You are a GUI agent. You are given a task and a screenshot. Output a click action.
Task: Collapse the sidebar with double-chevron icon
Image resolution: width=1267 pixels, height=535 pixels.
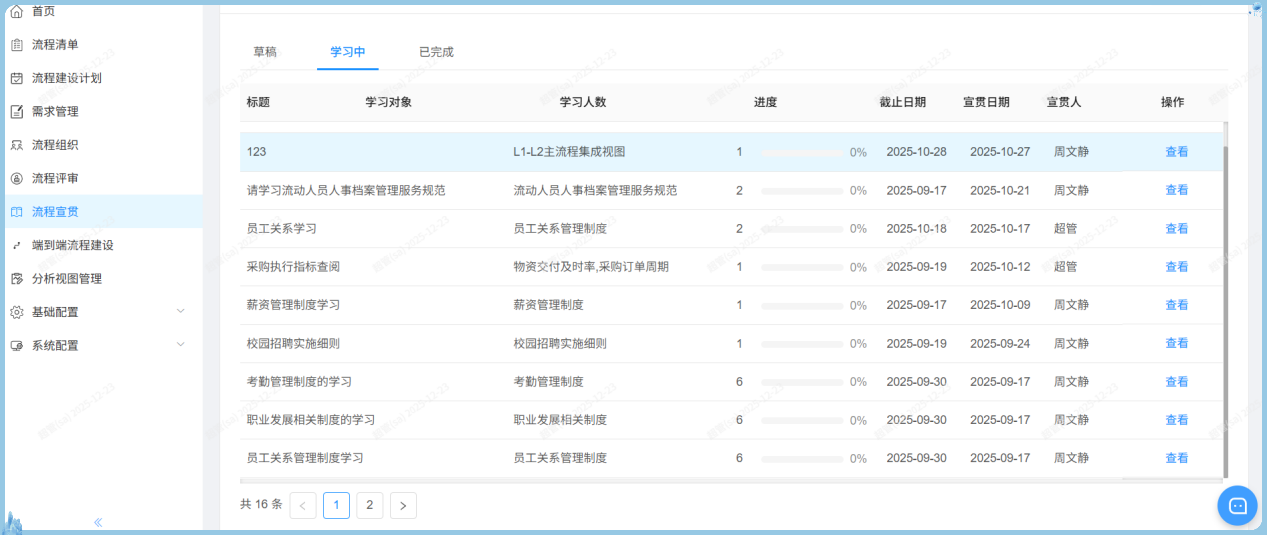point(99,522)
